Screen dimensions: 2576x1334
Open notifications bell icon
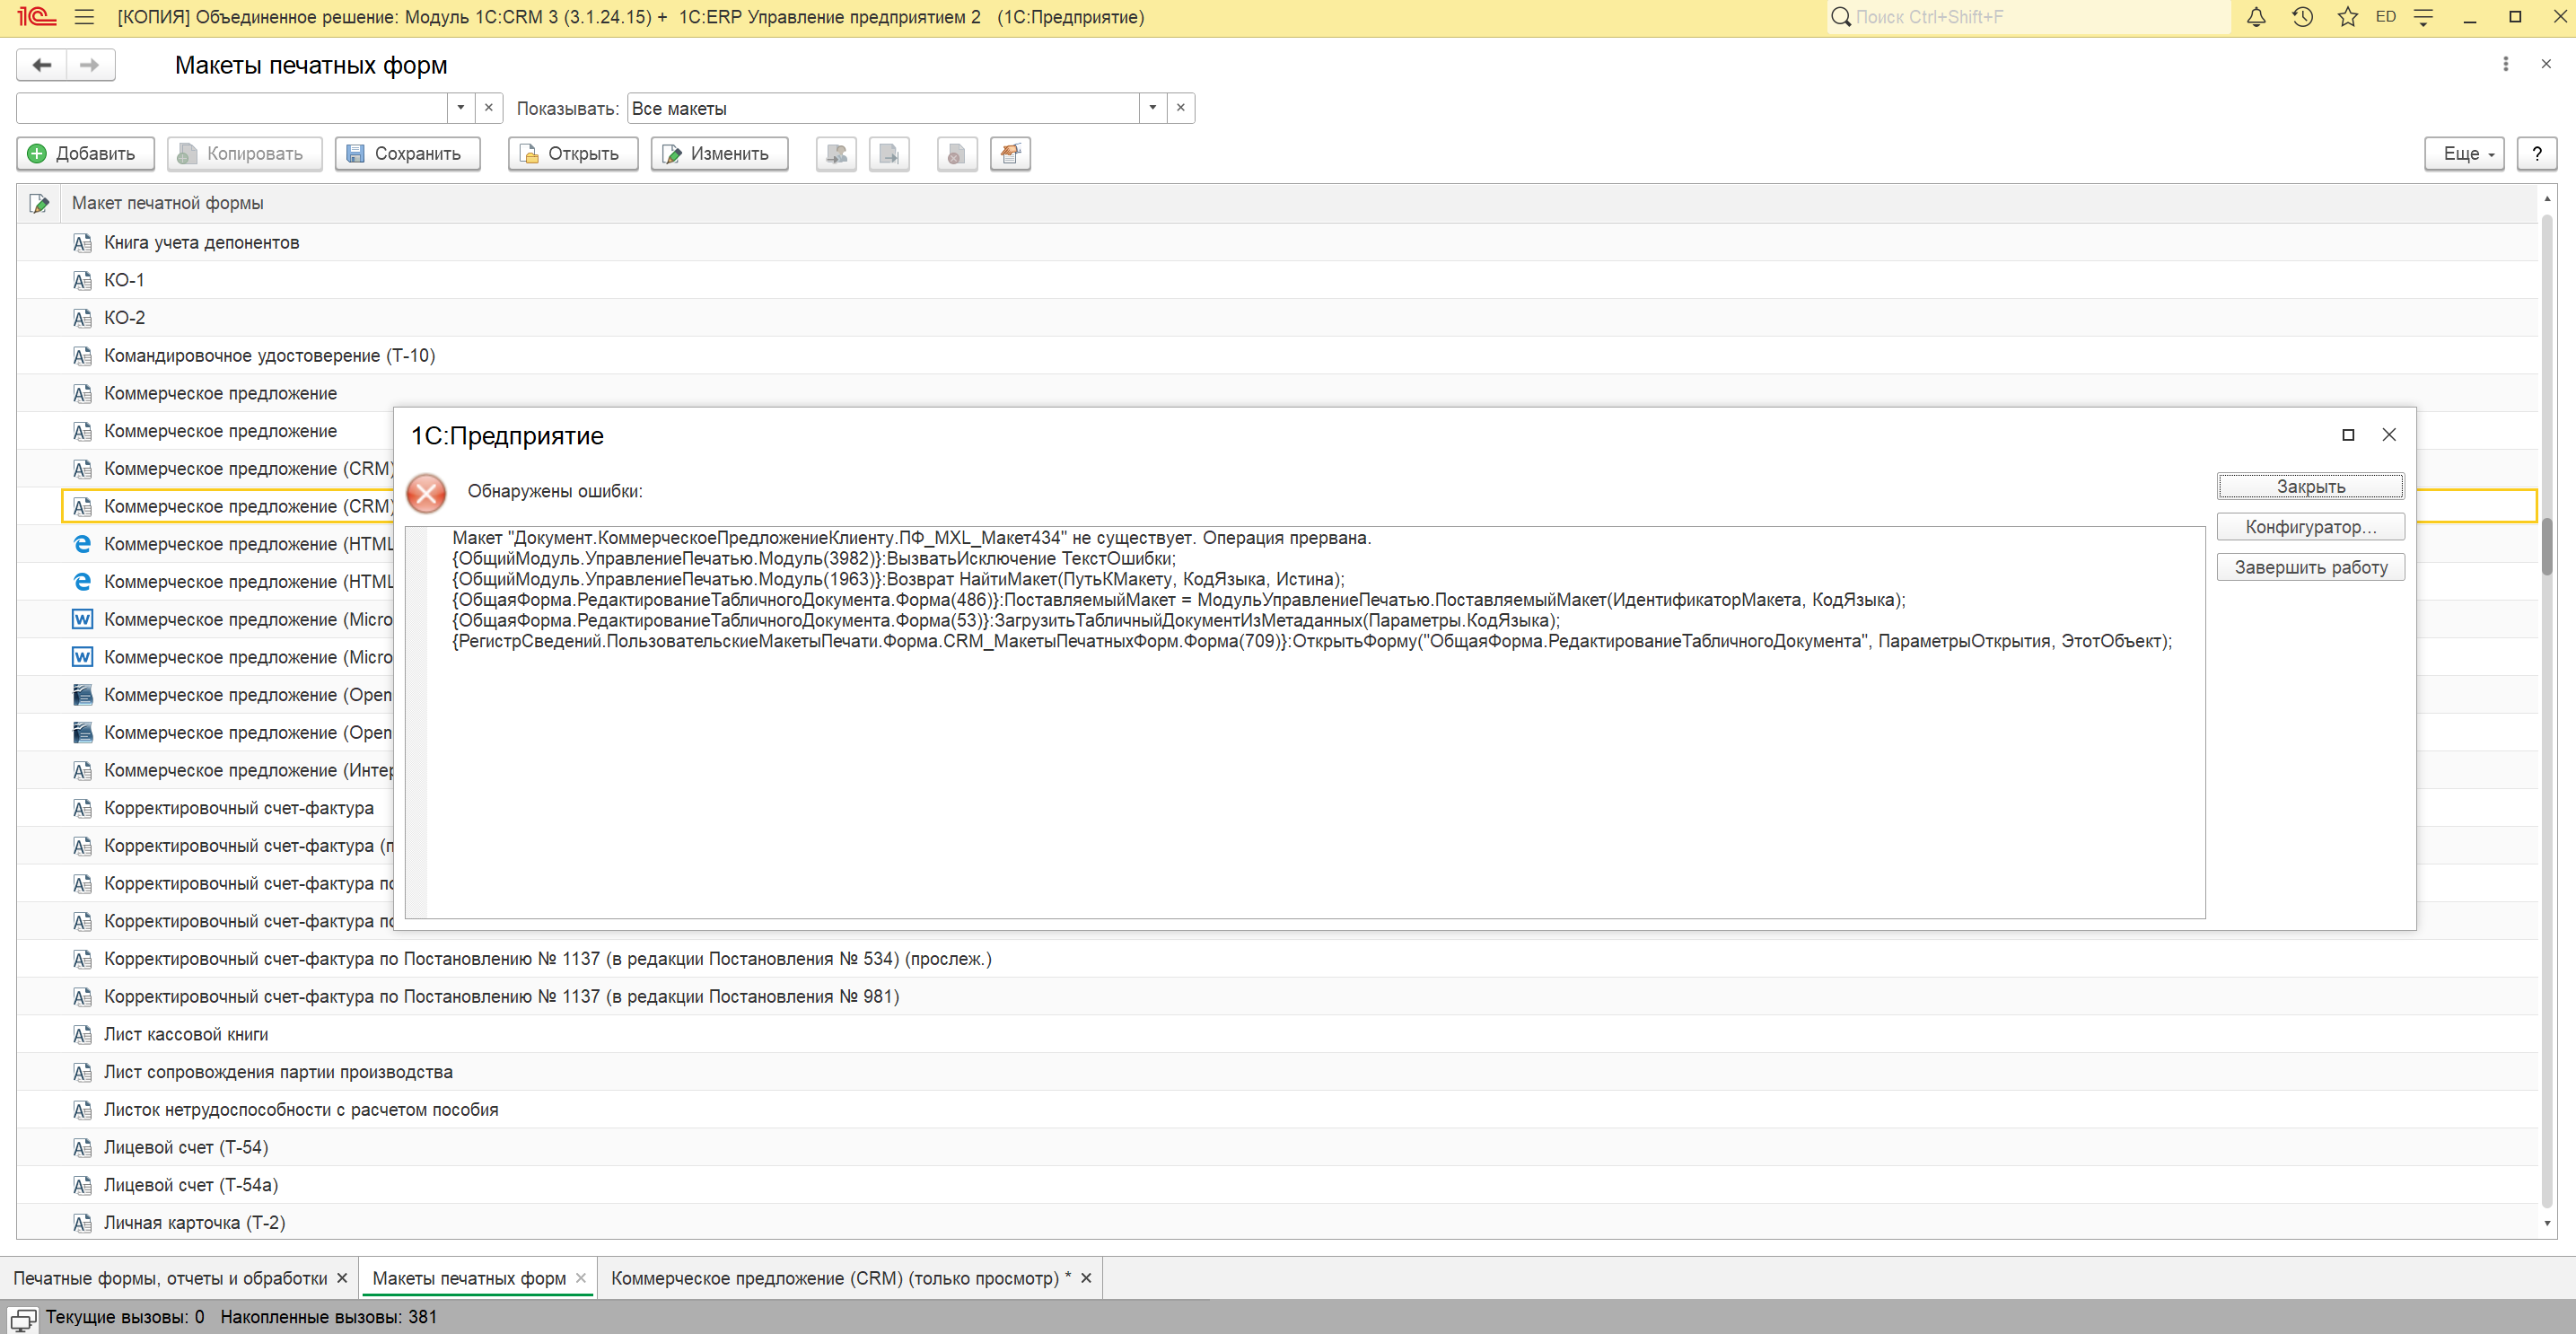pyautogui.click(x=2256, y=17)
